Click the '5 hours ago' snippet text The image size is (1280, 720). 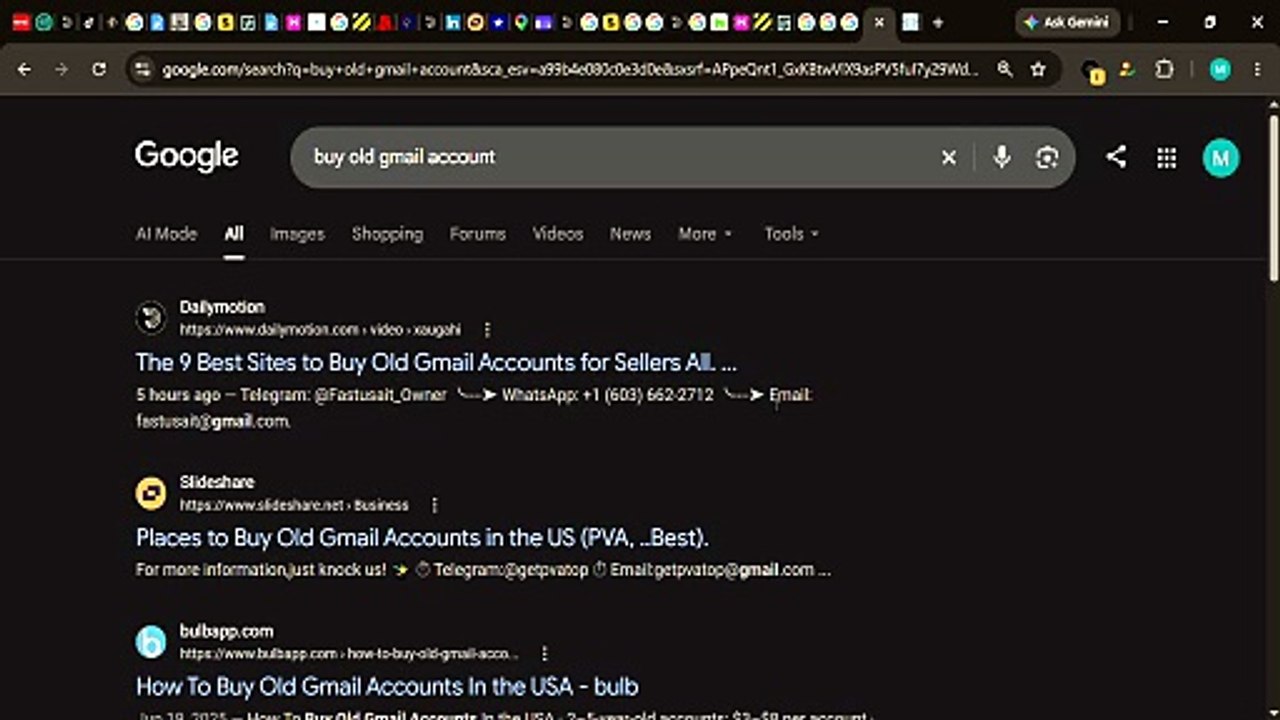(178, 395)
